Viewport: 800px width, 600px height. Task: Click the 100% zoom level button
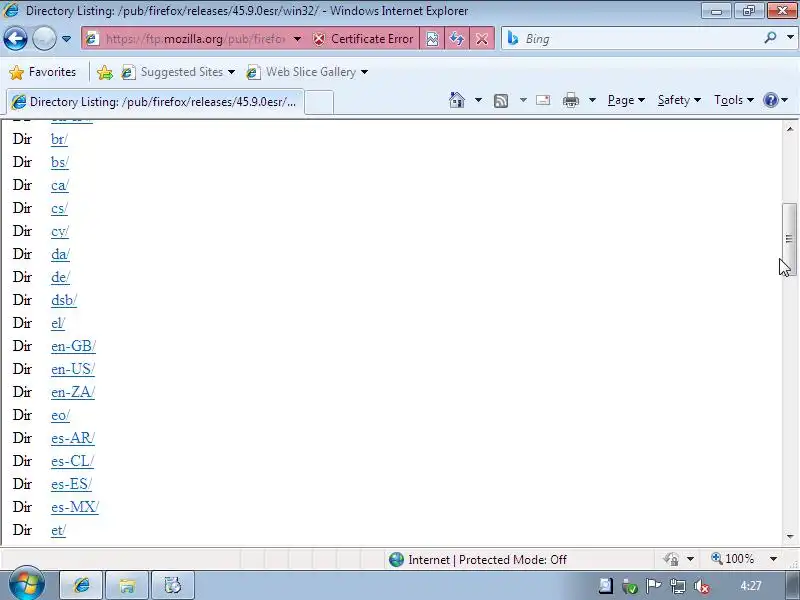tap(733, 559)
